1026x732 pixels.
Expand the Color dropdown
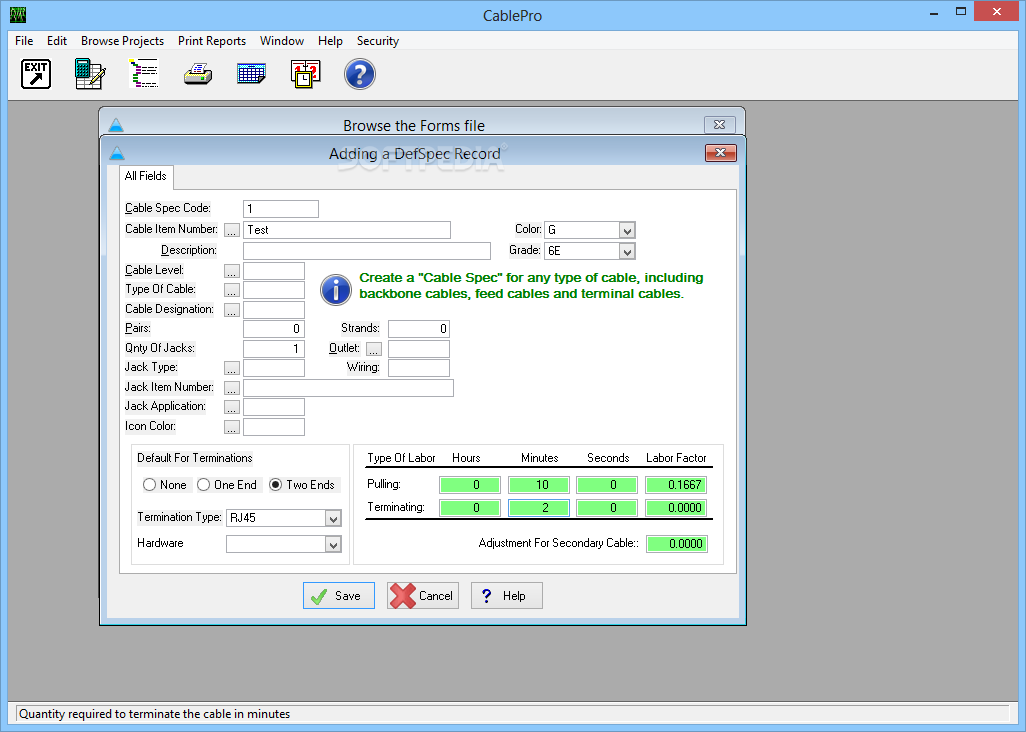click(x=627, y=230)
